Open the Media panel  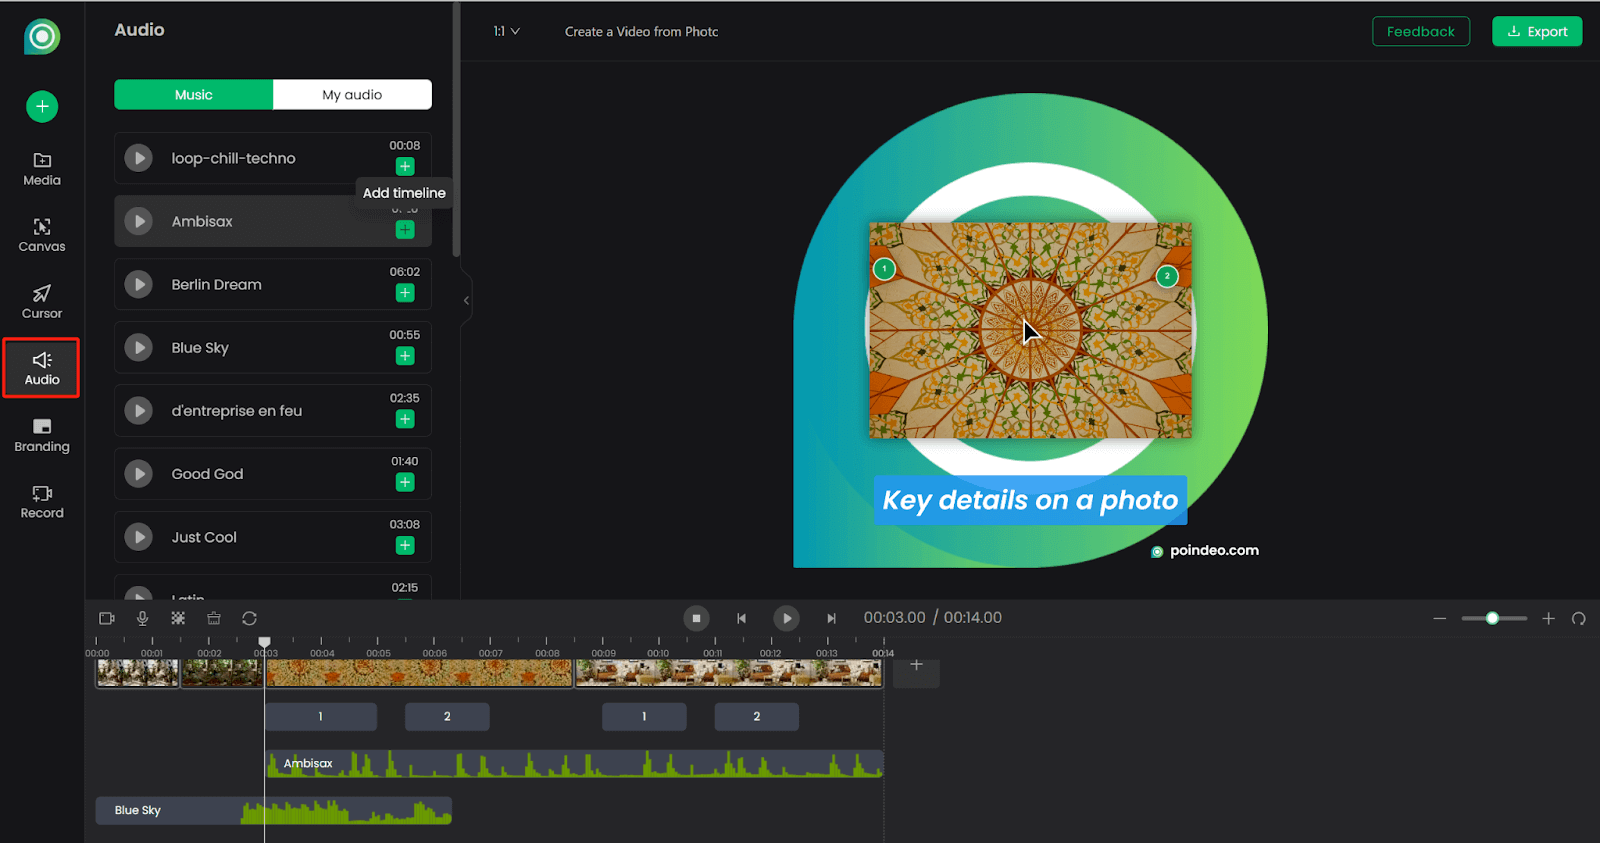(42, 169)
